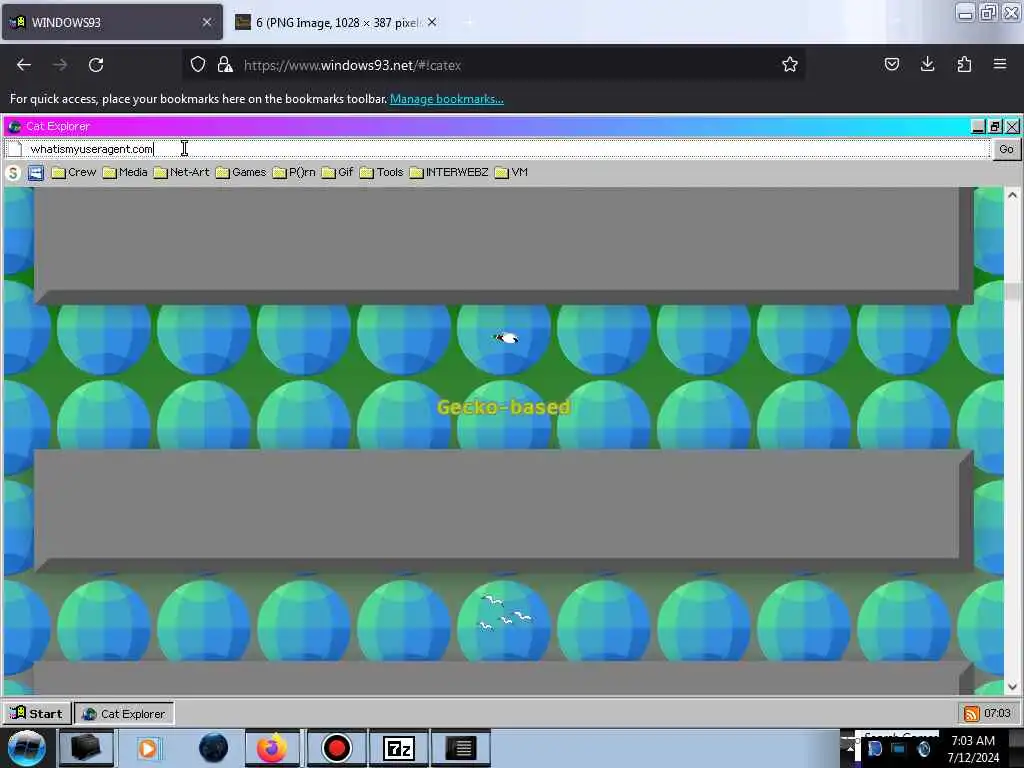Click scroll down arrow of Cat Explorer scrollbar

click(x=1012, y=686)
